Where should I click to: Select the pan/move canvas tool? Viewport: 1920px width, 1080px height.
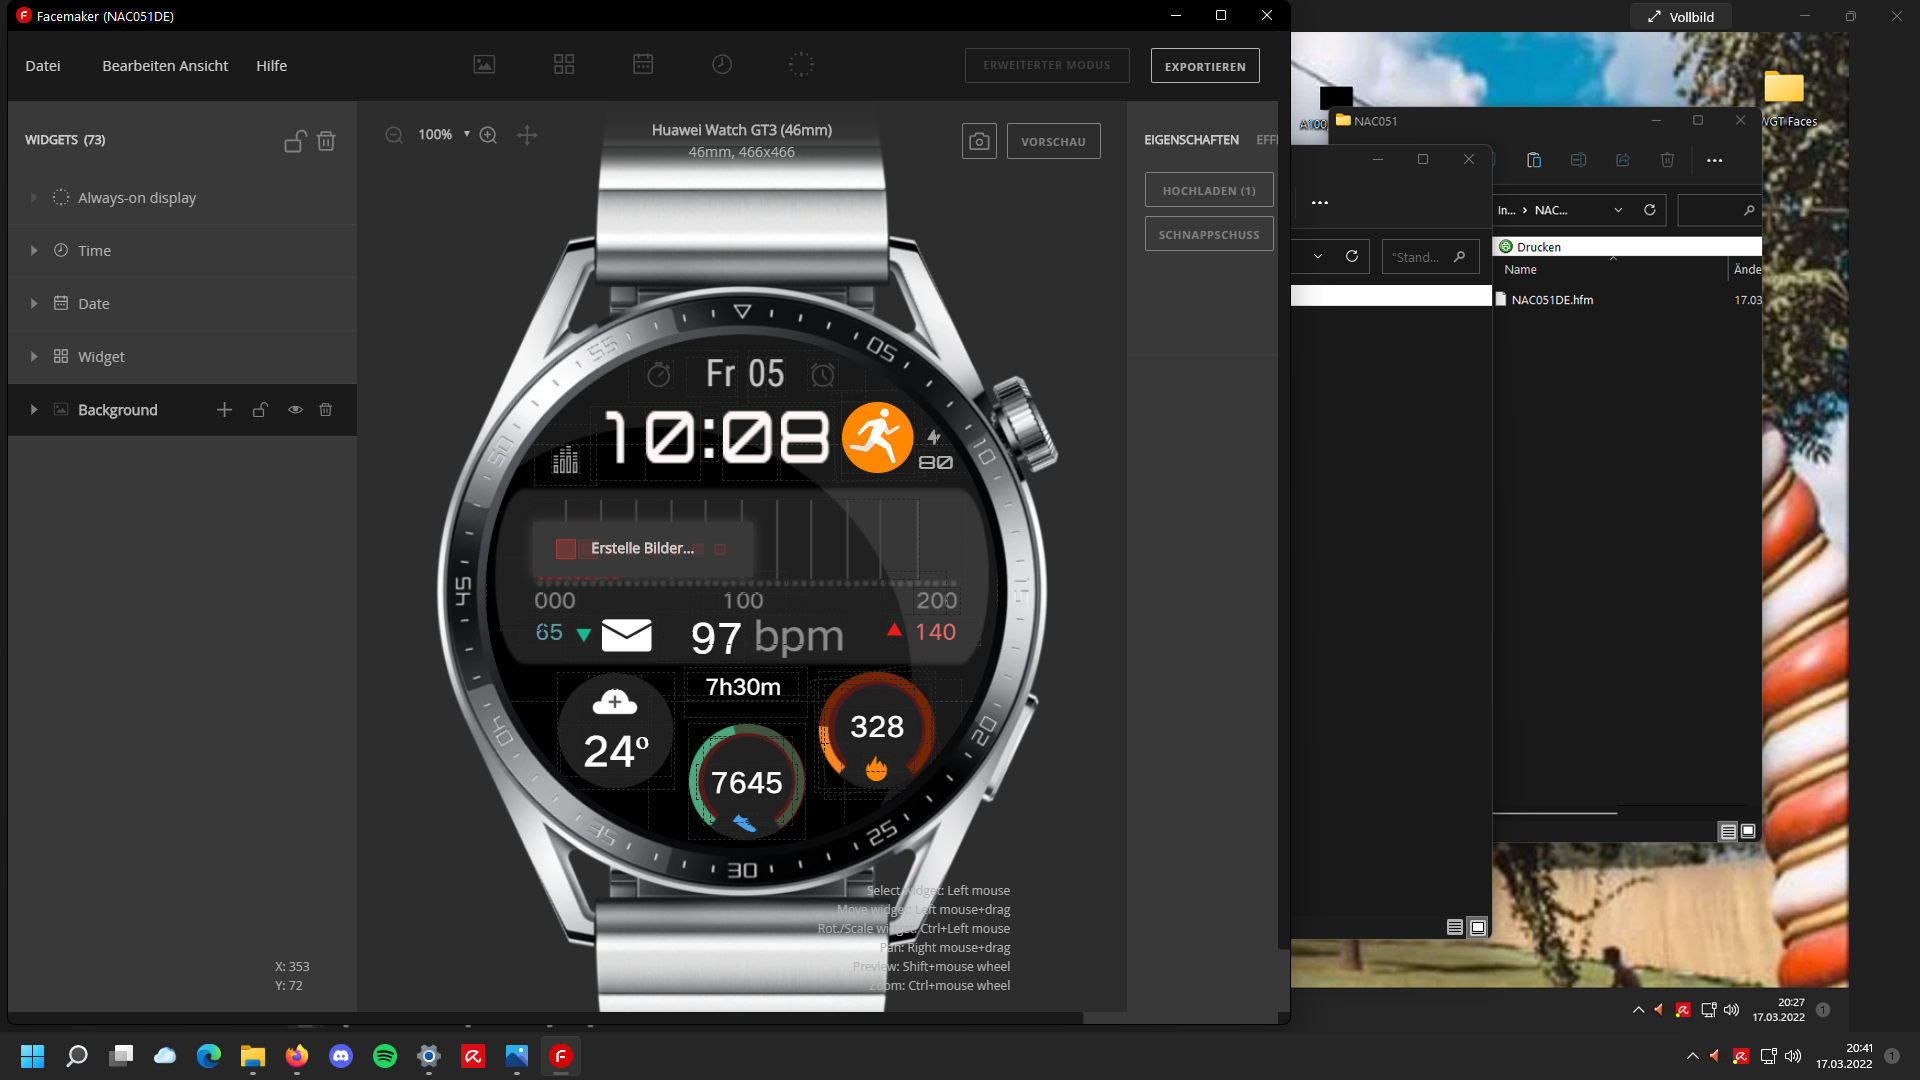527,135
